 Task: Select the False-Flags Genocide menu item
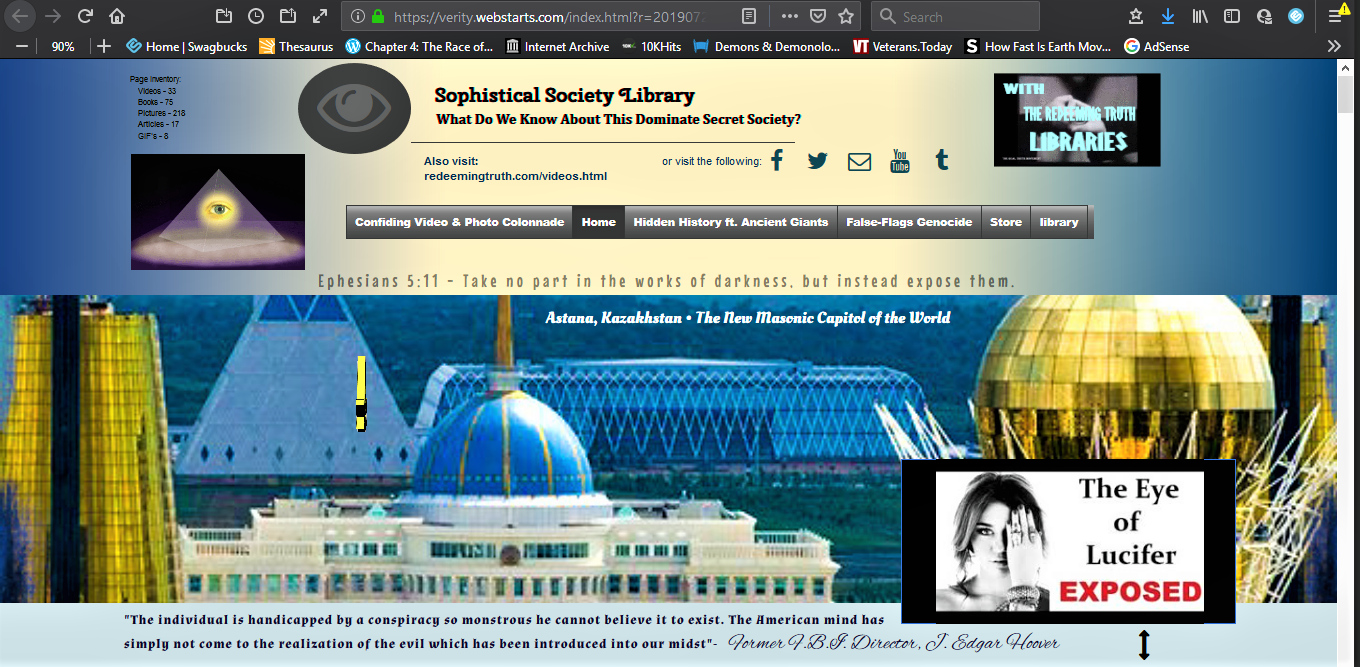click(909, 222)
